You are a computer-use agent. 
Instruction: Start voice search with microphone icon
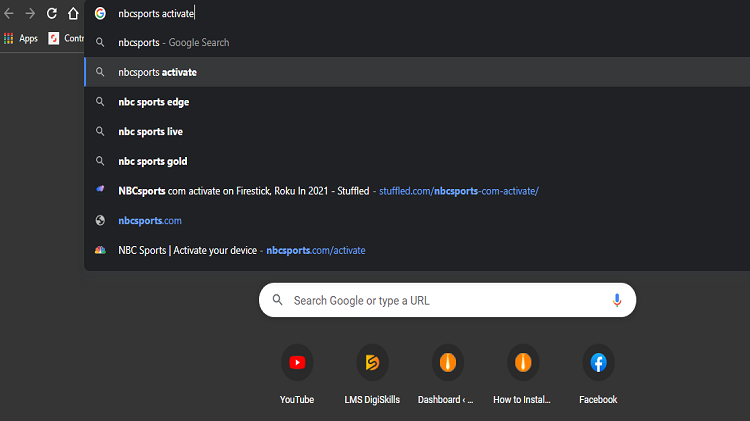pos(617,300)
